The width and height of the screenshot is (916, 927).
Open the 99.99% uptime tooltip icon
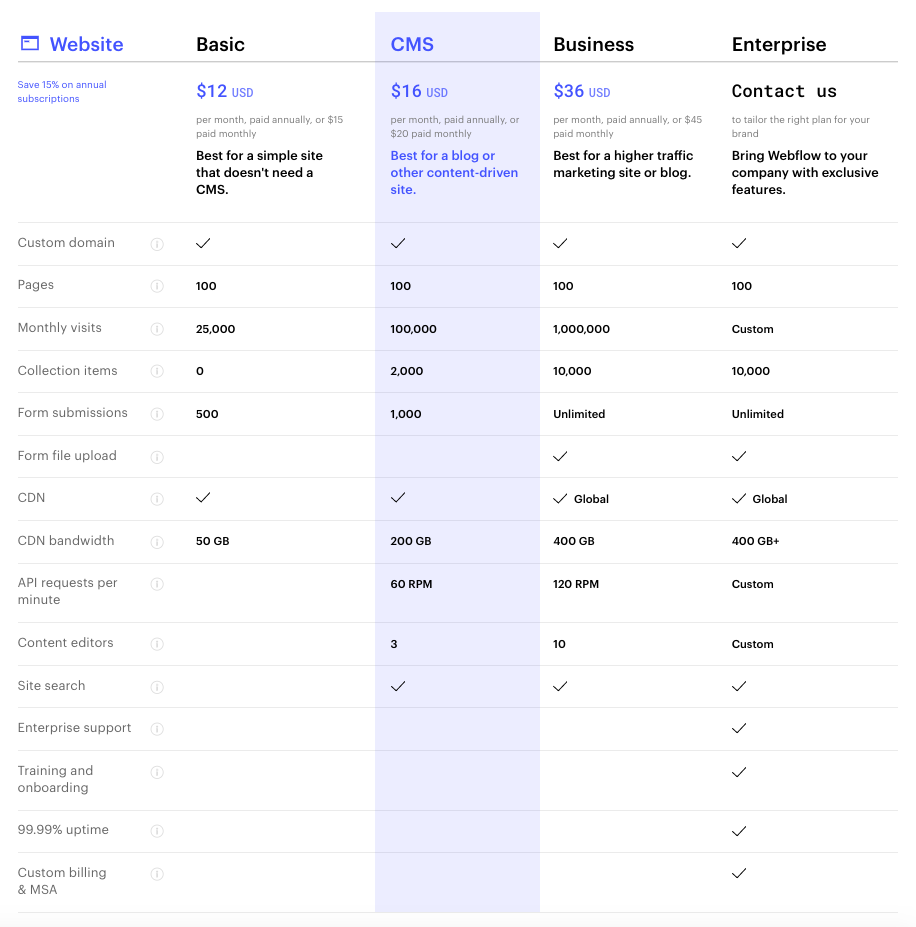[157, 830]
